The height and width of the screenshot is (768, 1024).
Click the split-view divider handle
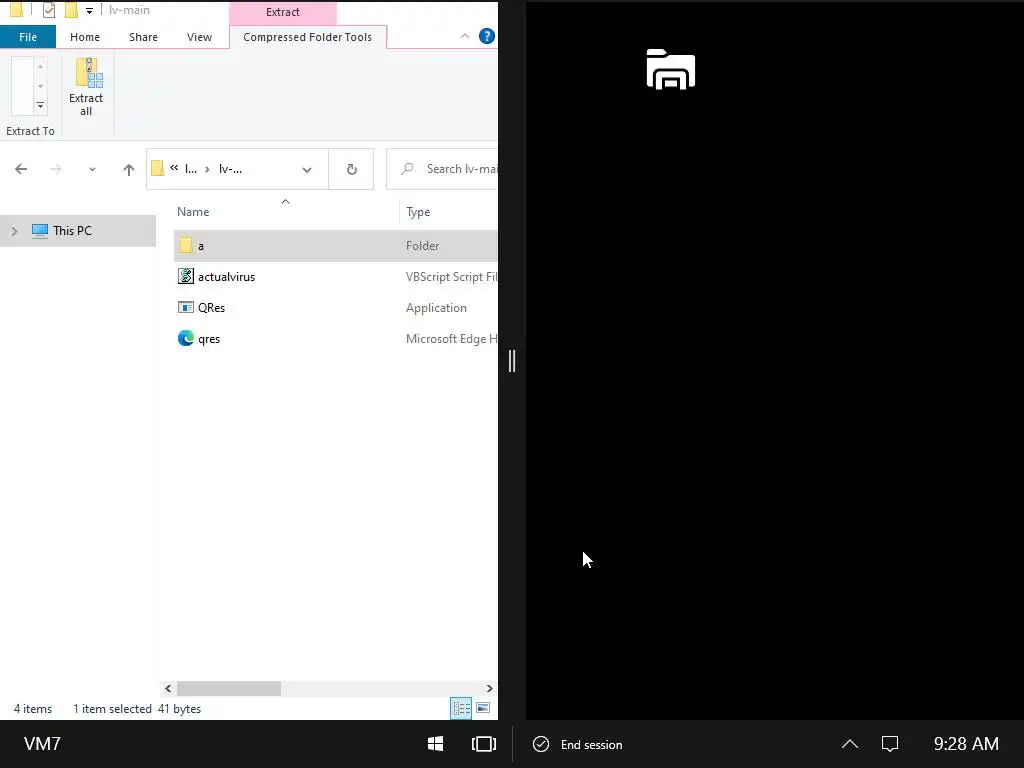pyautogui.click(x=512, y=361)
